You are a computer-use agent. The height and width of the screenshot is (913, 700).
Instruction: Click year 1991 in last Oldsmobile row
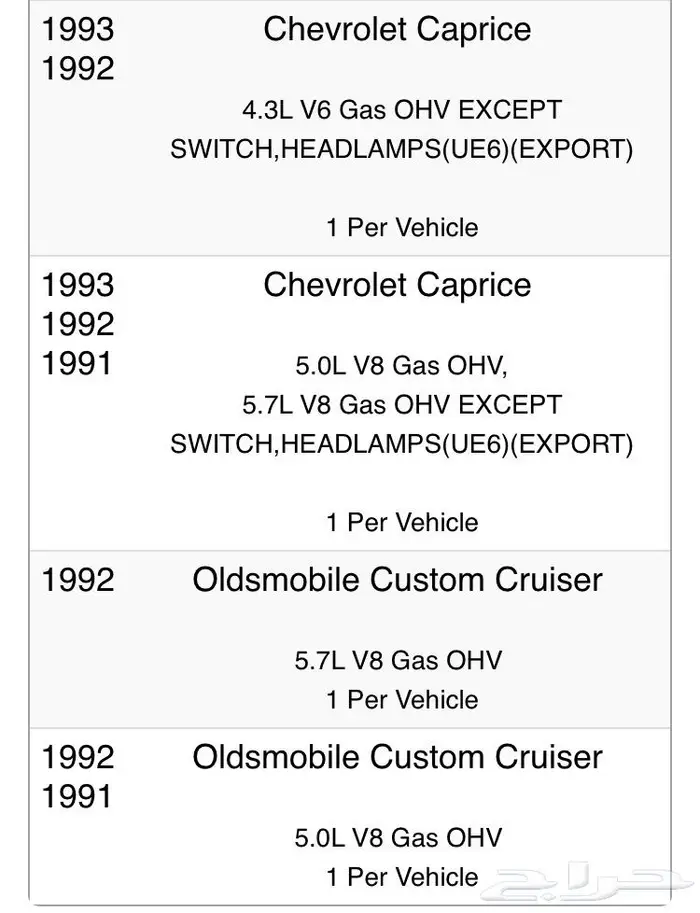tap(77, 797)
